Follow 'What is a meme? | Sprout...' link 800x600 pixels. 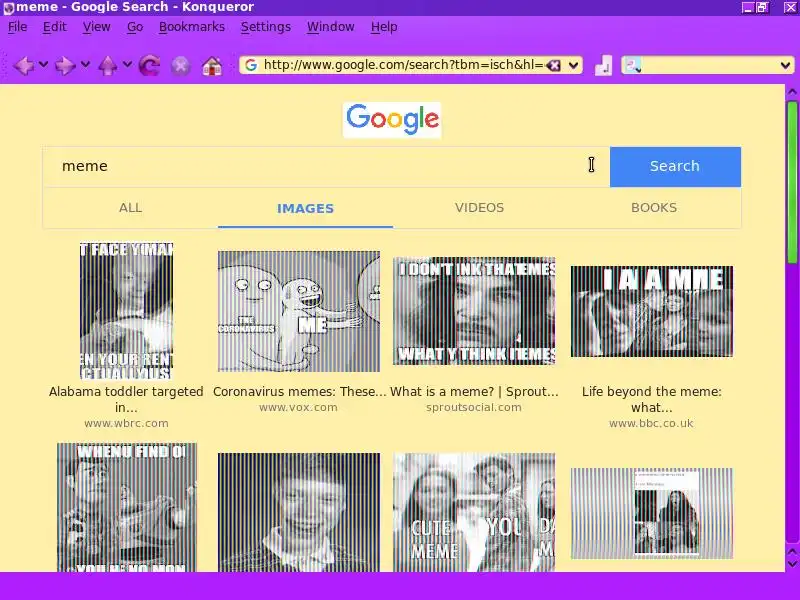[474, 392]
